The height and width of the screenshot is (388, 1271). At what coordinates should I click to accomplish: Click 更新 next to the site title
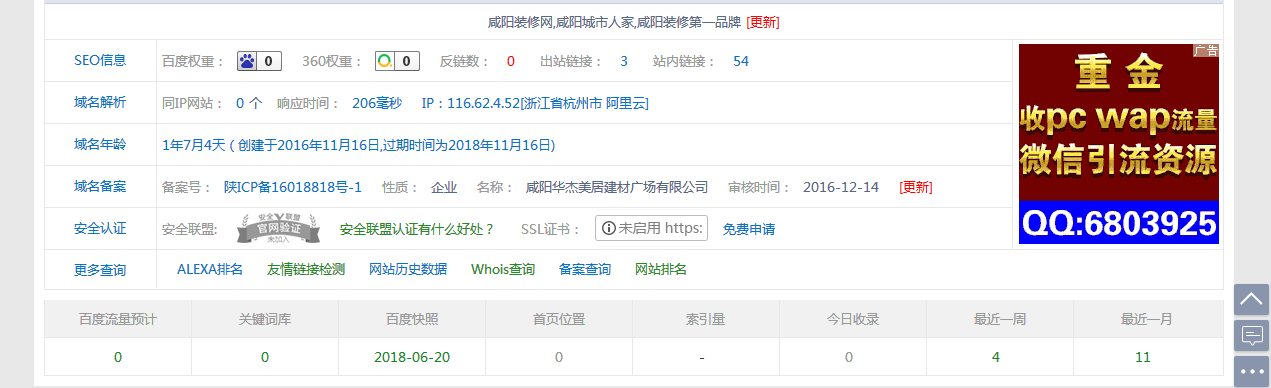(763, 22)
